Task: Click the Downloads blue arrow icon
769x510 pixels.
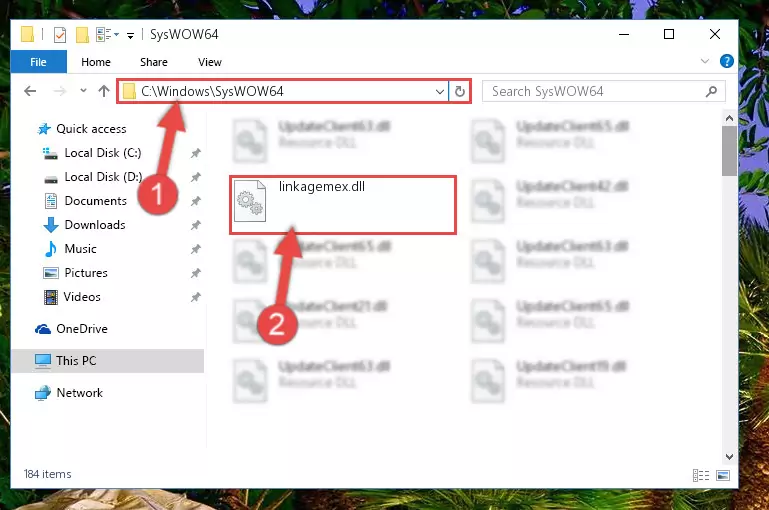Action: point(51,225)
